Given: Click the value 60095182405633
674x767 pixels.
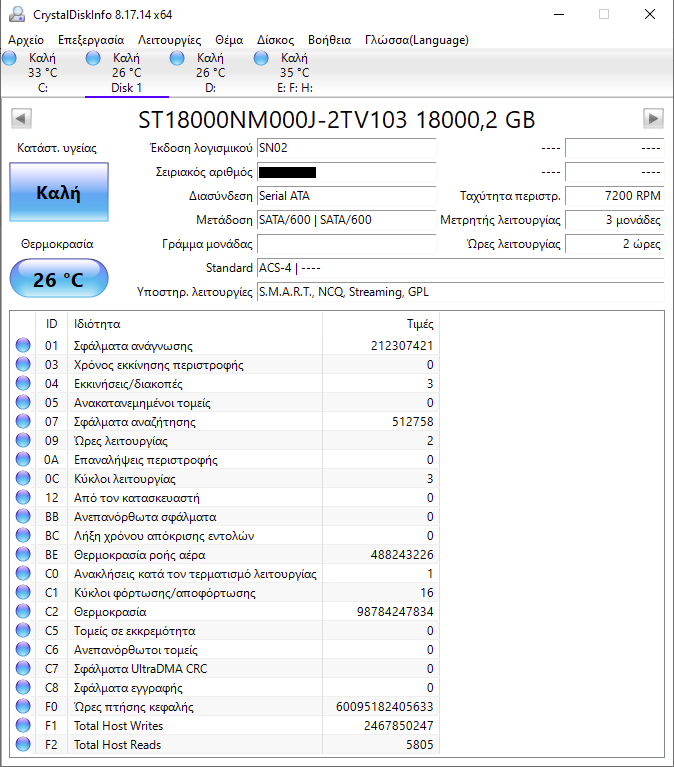Looking at the screenshot, I should coord(384,707).
